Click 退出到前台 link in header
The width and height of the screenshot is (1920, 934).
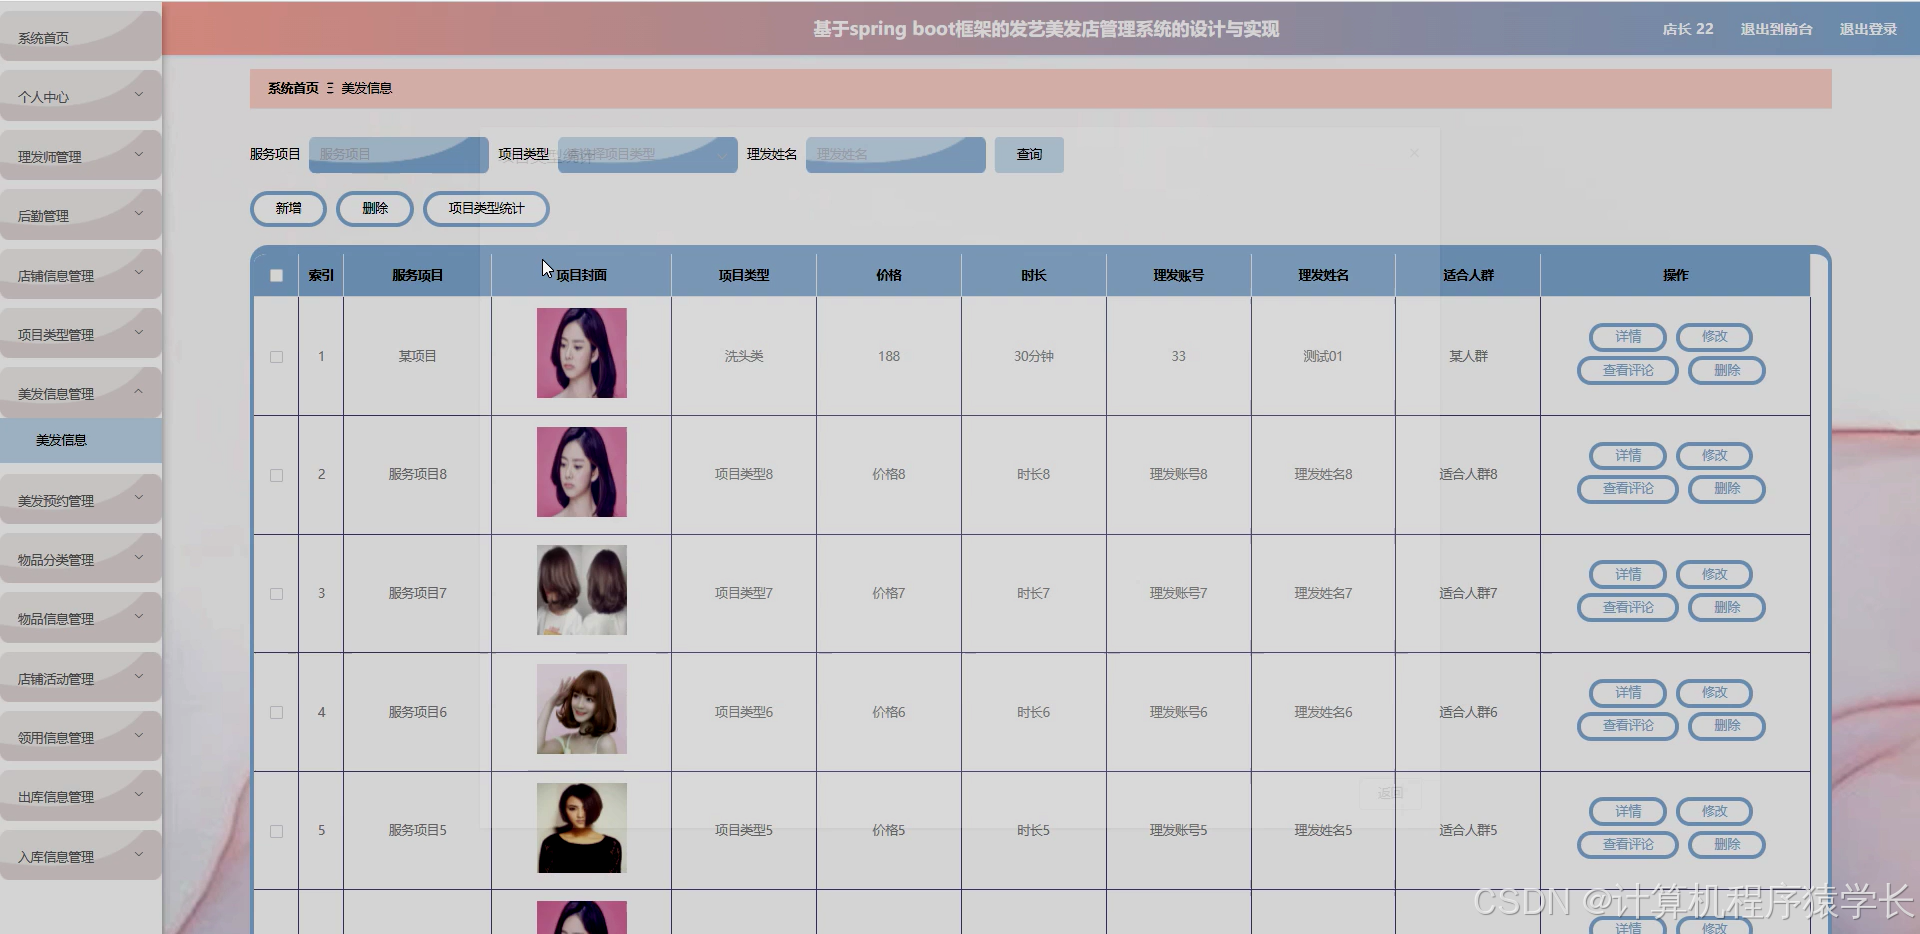point(1776,29)
